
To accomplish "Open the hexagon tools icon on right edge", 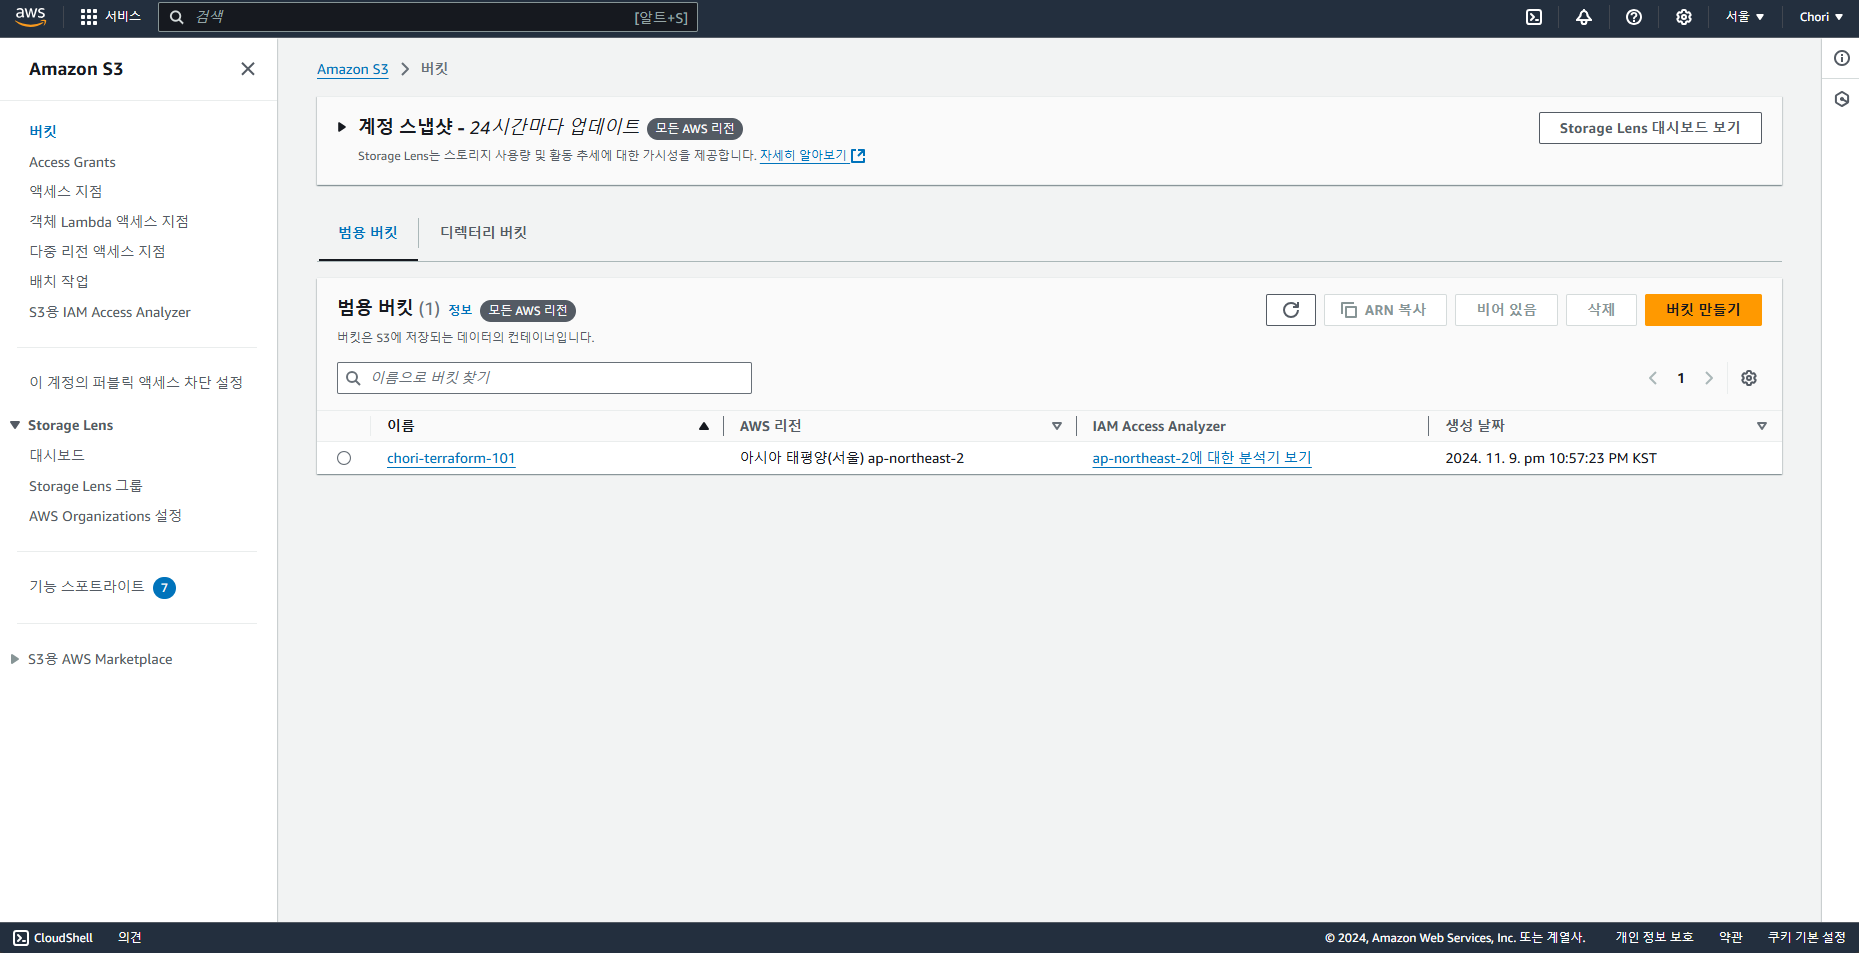I will tap(1842, 99).
